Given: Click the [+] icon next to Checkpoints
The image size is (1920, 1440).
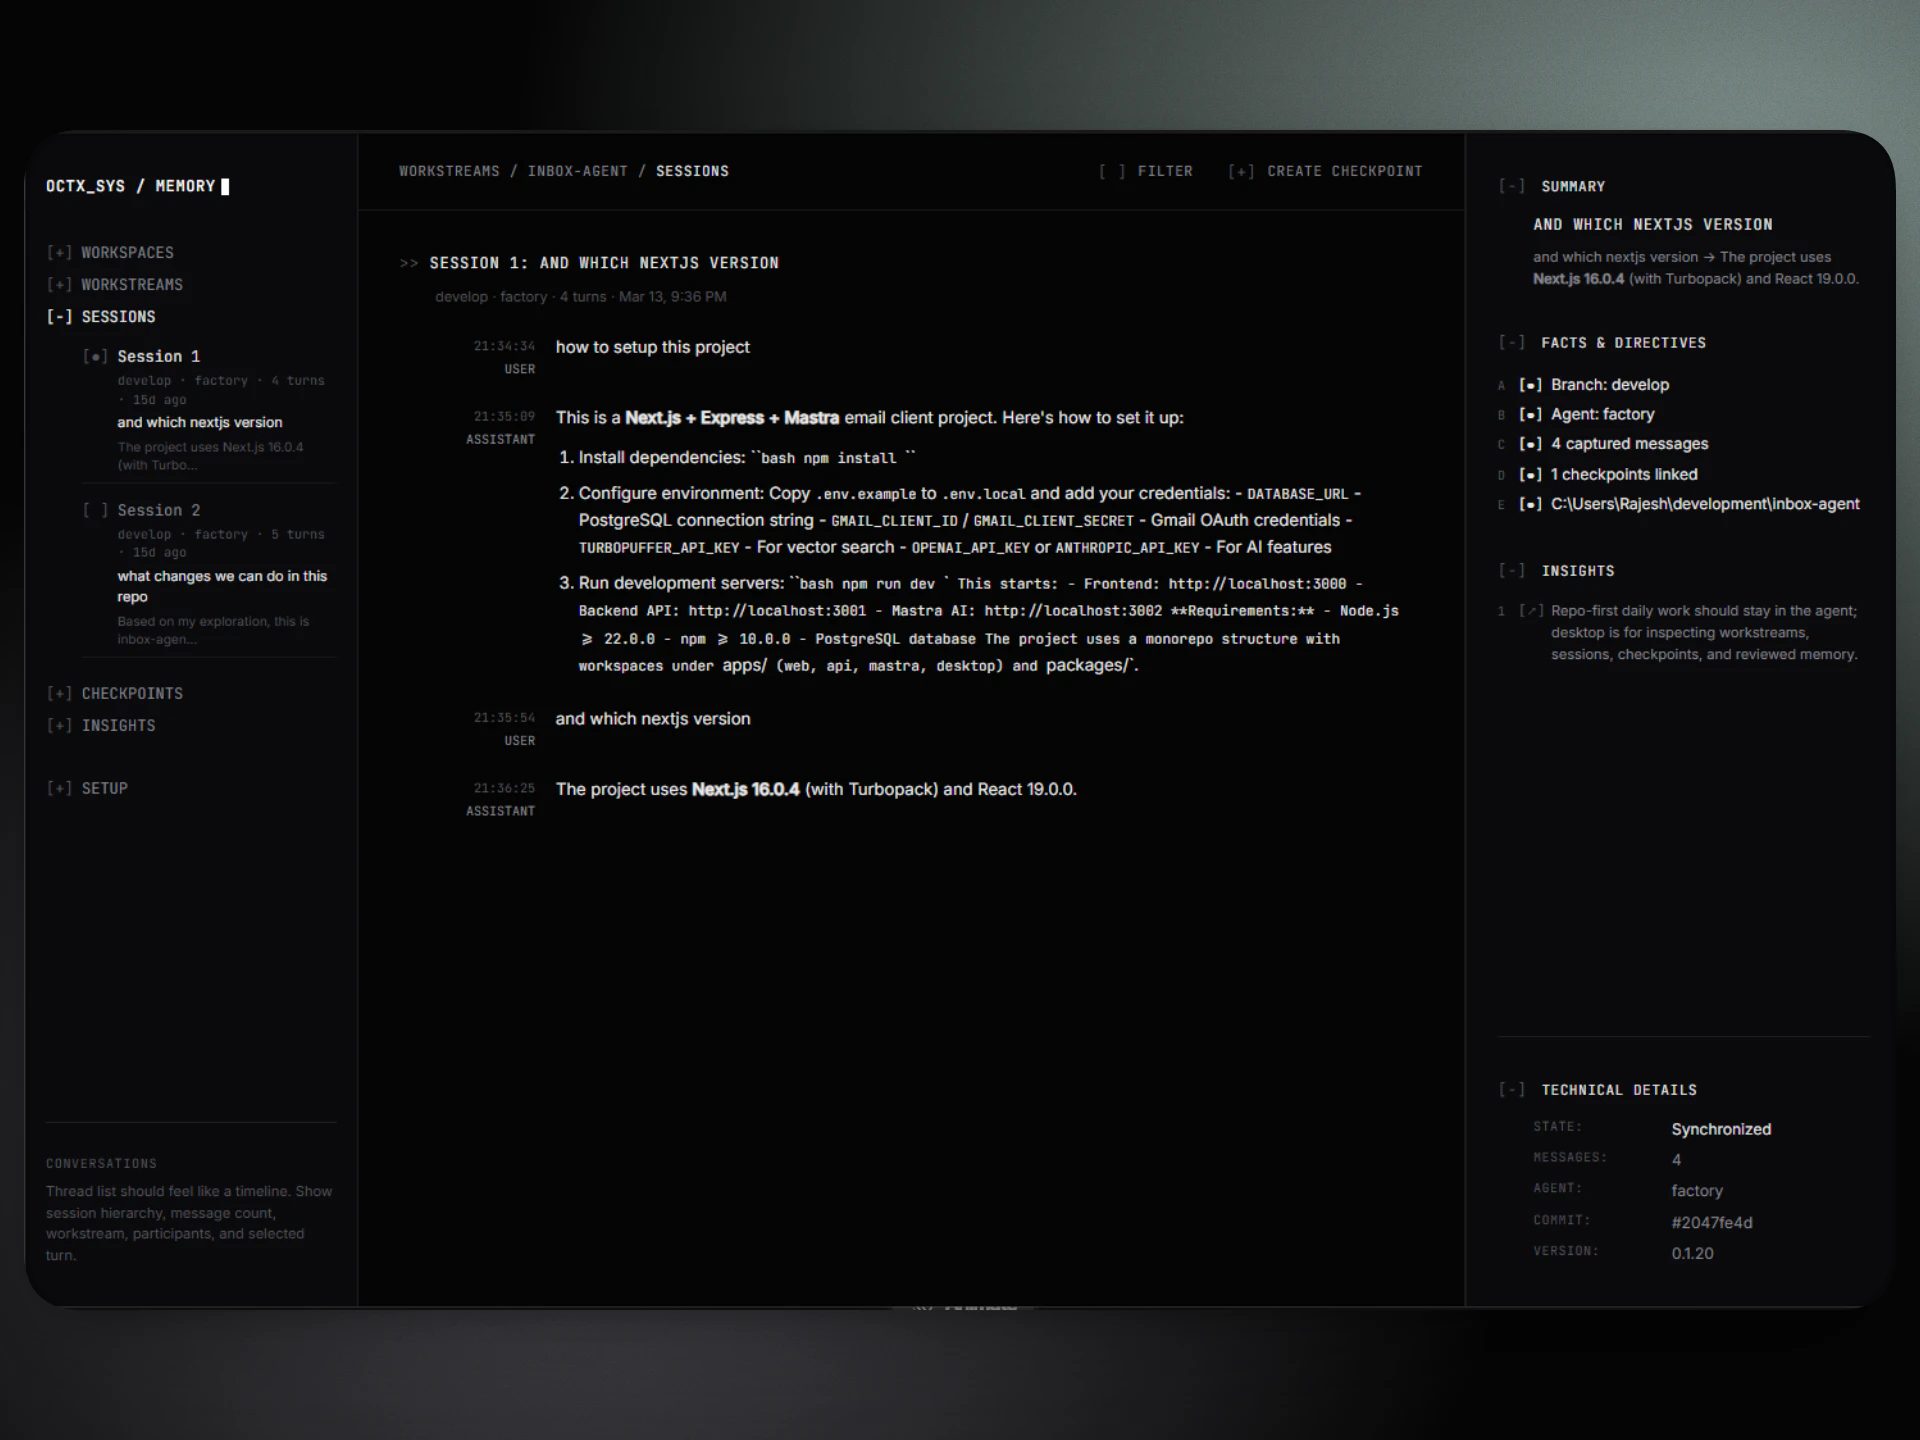Looking at the screenshot, I should pyautogui.click(x=59, y=694).
